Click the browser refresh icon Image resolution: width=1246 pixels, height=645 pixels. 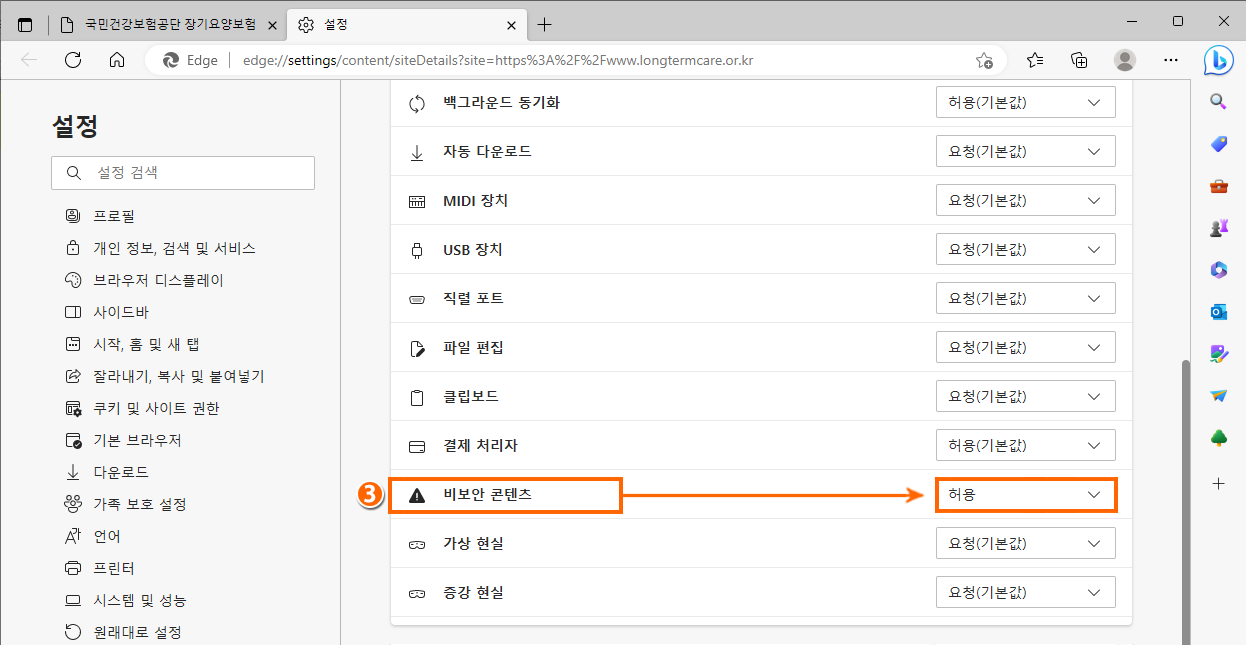click(72, 60)
